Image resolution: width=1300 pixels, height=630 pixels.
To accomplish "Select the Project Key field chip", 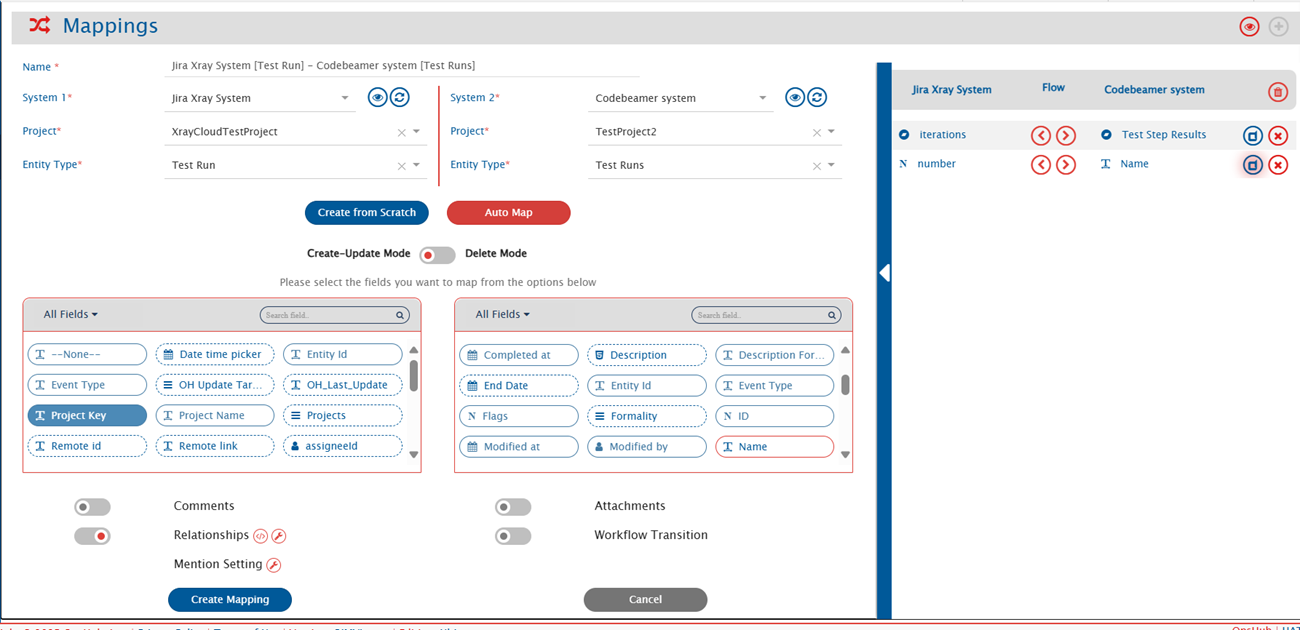I will (x=87, y=416).
